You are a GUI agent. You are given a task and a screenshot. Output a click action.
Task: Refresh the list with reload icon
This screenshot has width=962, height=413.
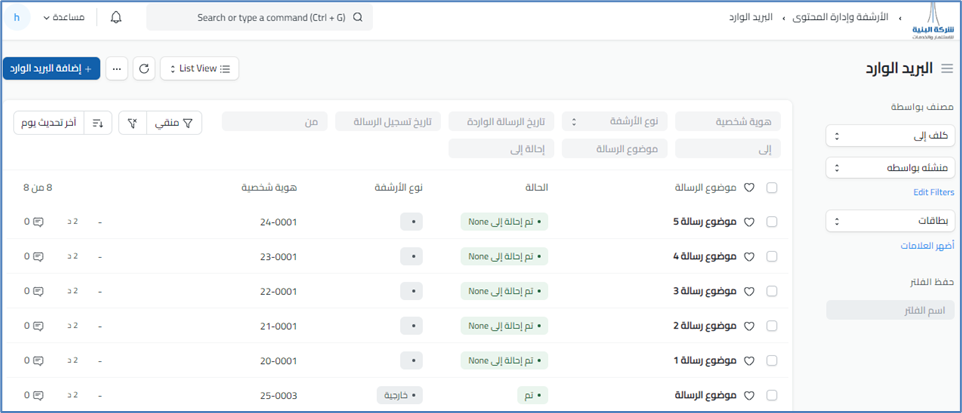pos(144,69)
